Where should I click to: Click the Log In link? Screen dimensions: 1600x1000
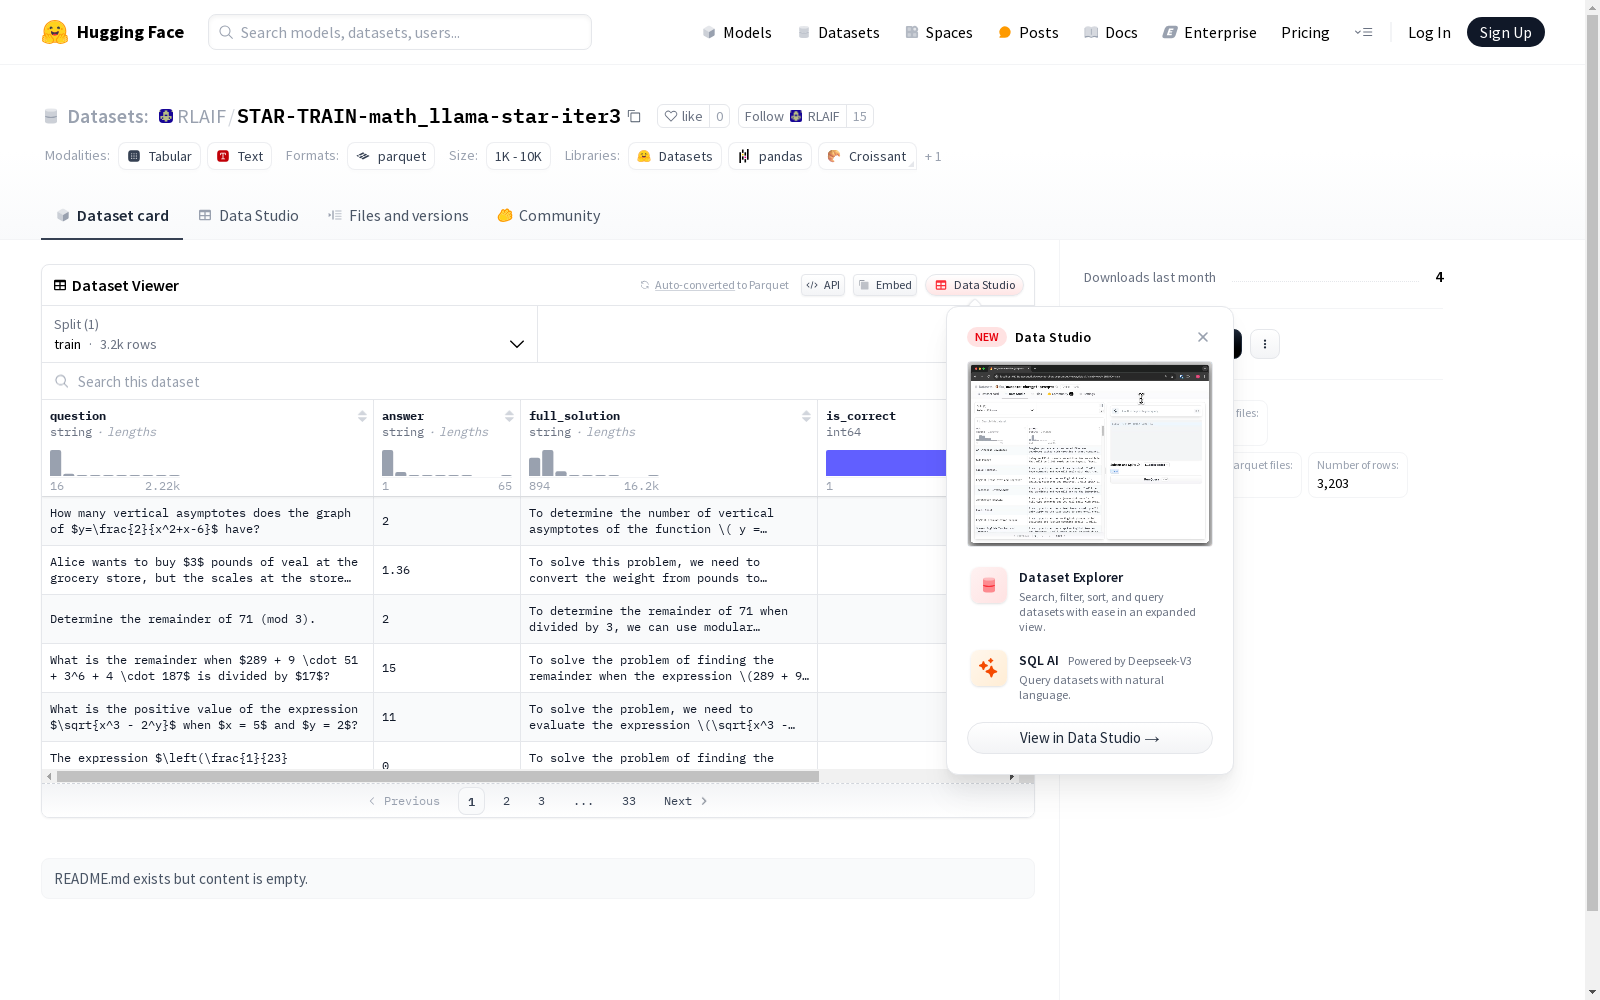(1429, 32)
